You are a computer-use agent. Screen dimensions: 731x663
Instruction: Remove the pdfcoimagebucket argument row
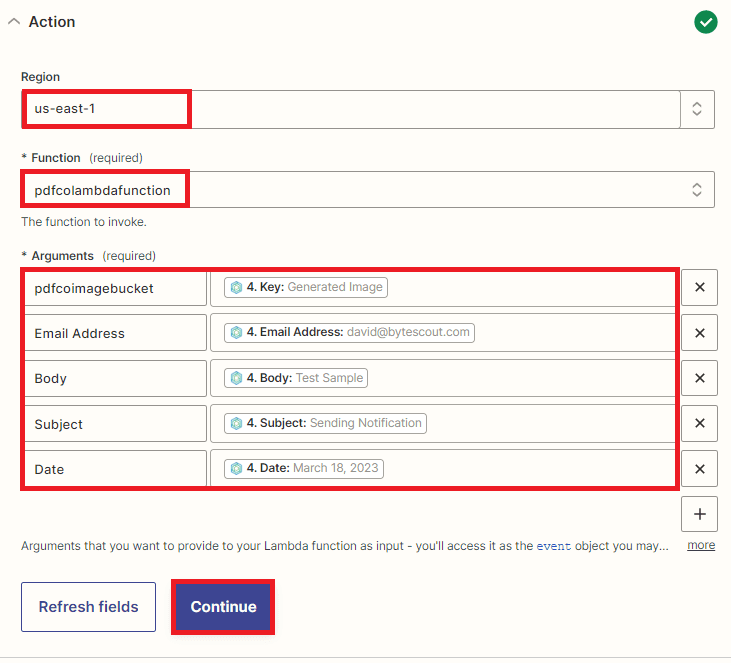[699, 288]
